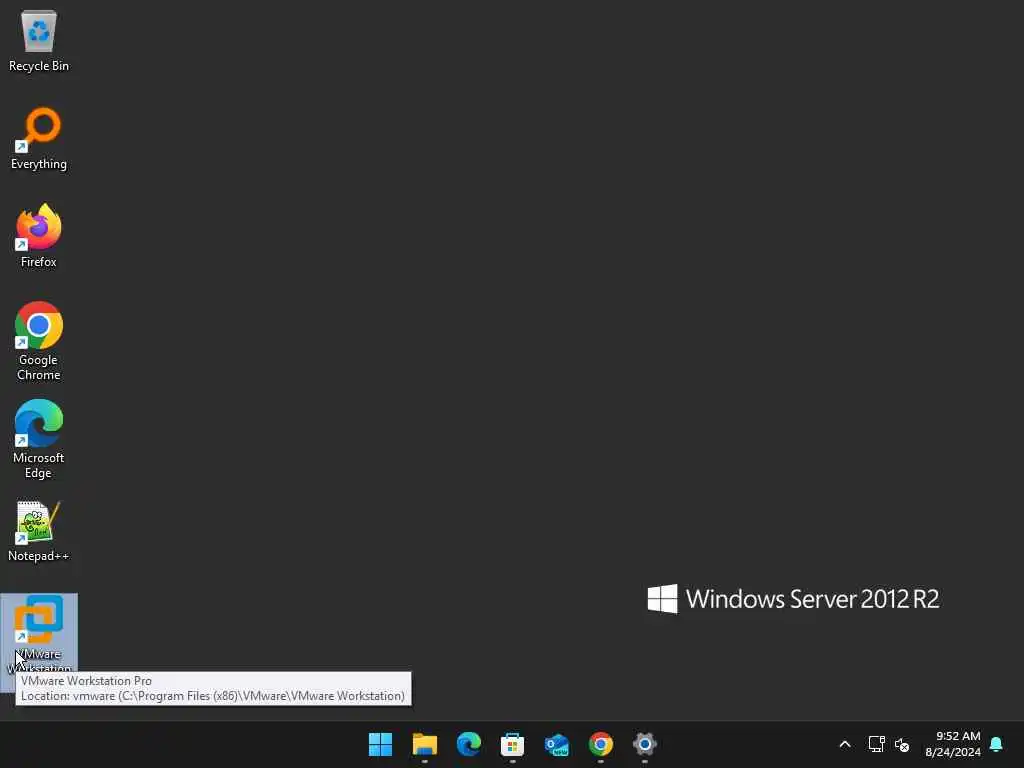Switch to Chrome in the taskbar
1024x768 pixels.
click(x=601, y=744)
